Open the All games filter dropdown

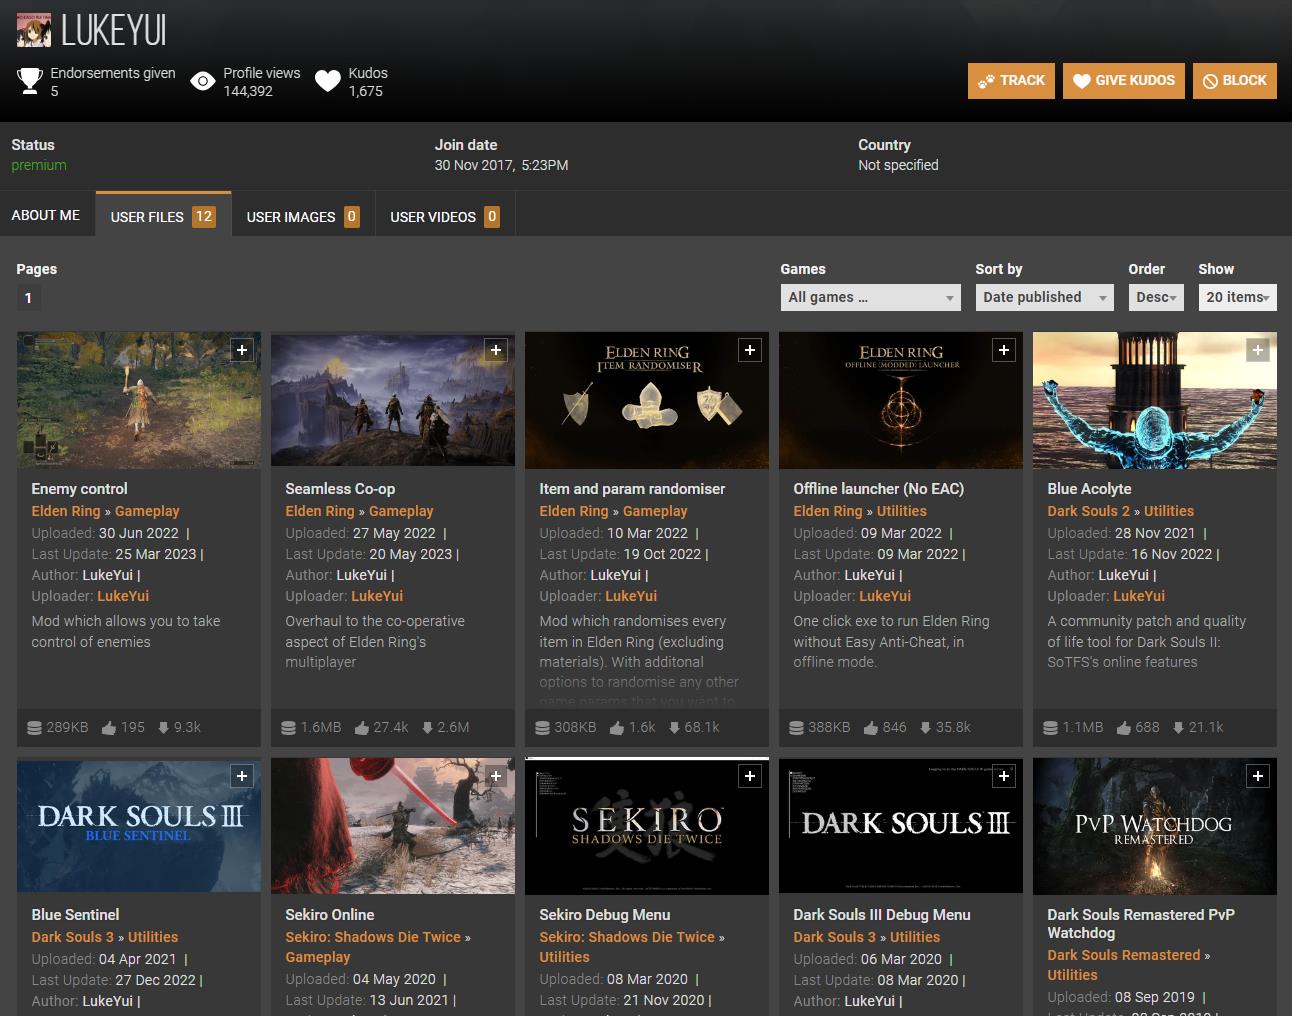pos(870,297)
